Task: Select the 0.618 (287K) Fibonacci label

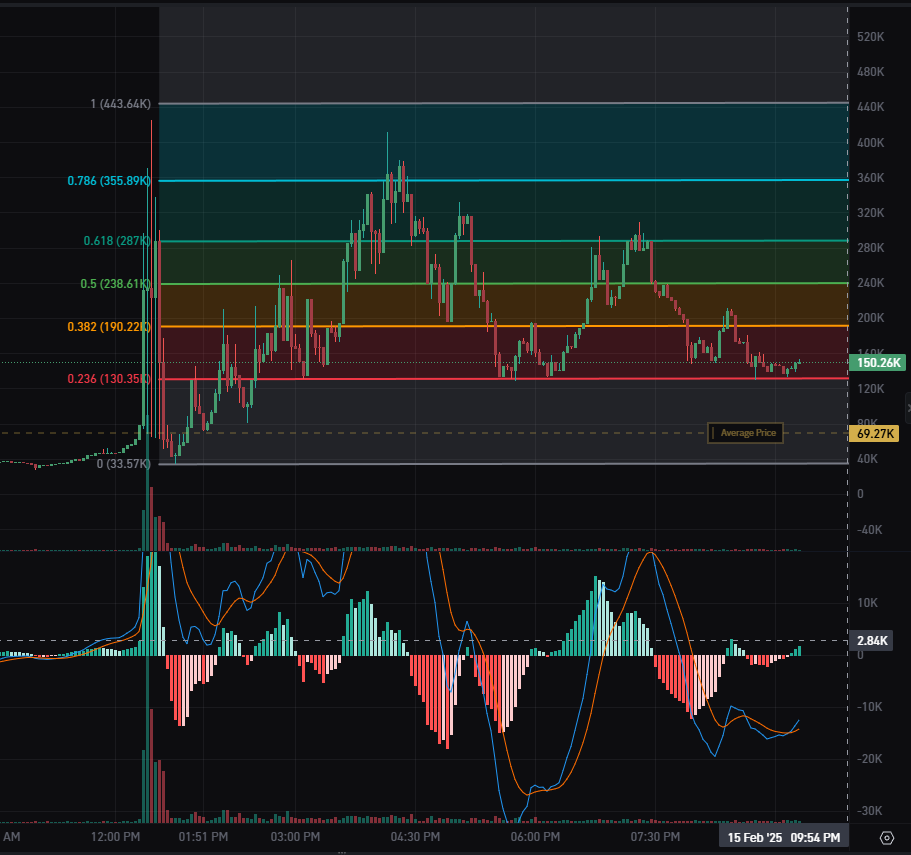Action: click(117, 240)
